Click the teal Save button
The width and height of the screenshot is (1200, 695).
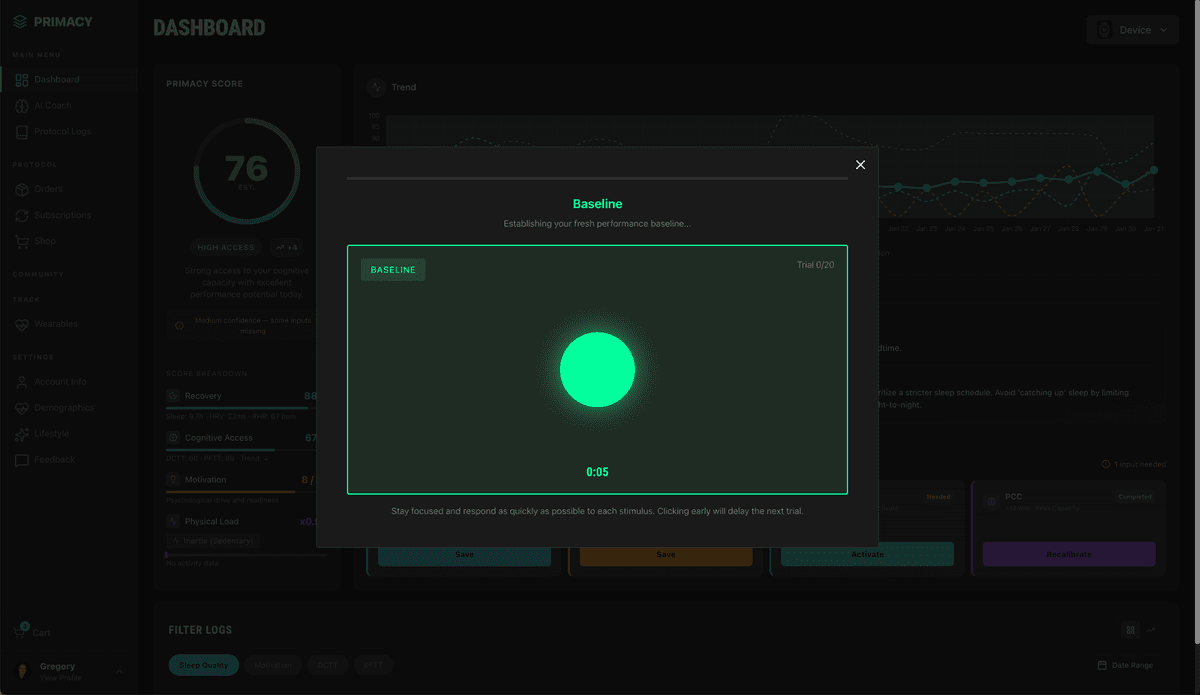(464, 554)
